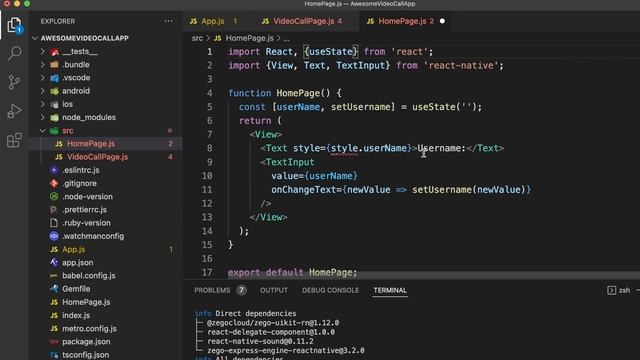640x360 pixels.
Task: Click the JS icon of VideoCallPage.js tab
Action: (265, 21)
